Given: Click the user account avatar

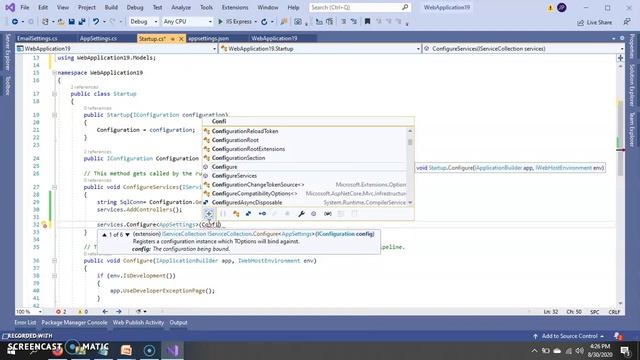Looking at the screenshot, I should point(562,7).
